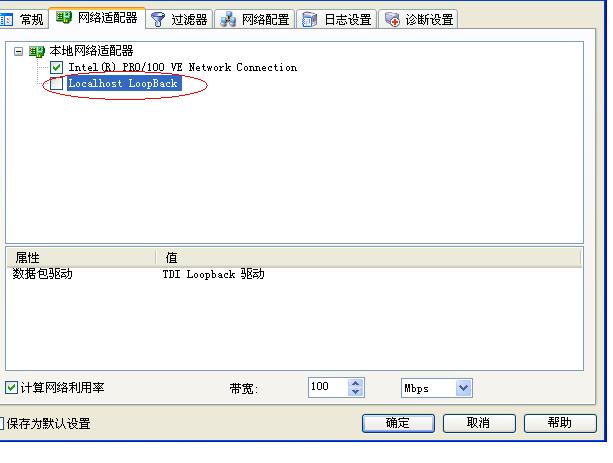Click the 帮助 button
Viewport: 613px width, 463px height.
[560, 423]
